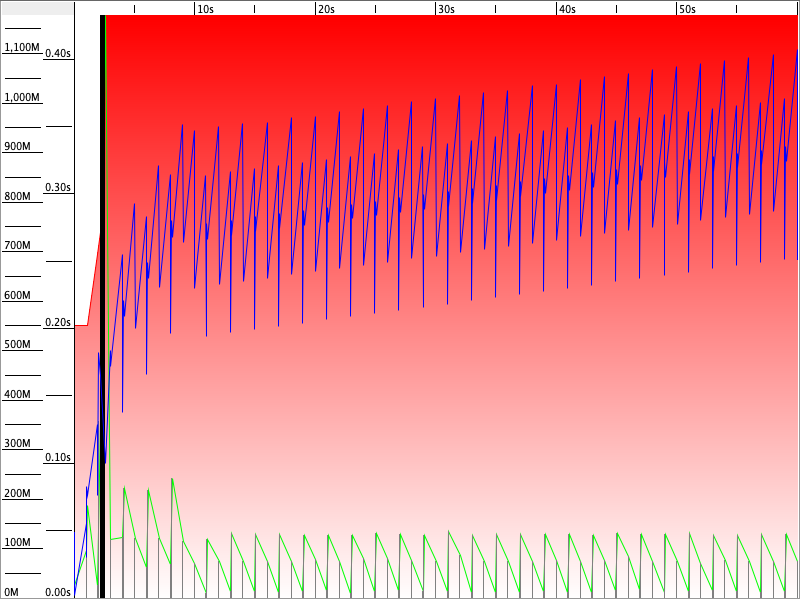Select the 0.30s duration axis label
Image resolution: width=800 pixels, height=600 pixels.
coord(58,188)
